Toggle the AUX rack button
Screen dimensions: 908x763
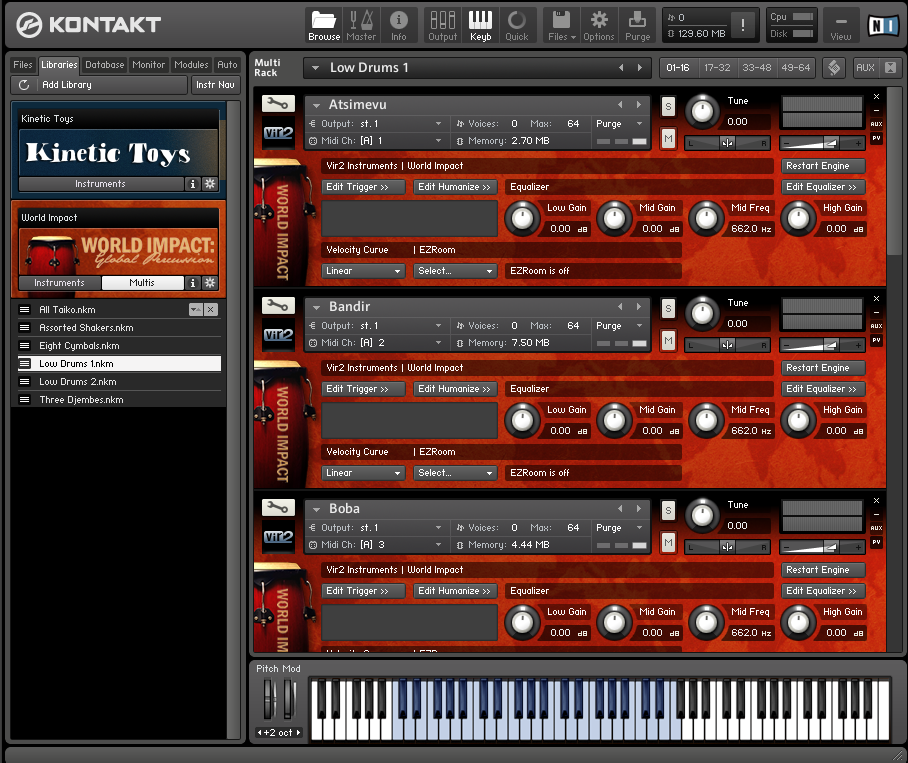[x=865, y=68]
